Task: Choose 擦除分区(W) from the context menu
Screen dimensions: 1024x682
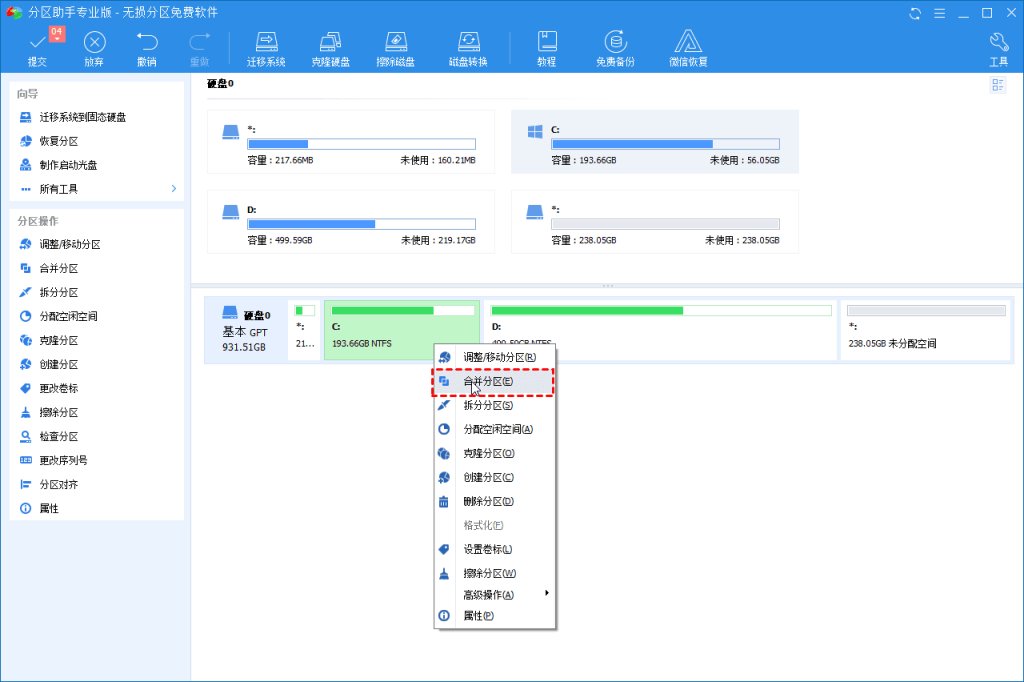Action: pos(494,574)
